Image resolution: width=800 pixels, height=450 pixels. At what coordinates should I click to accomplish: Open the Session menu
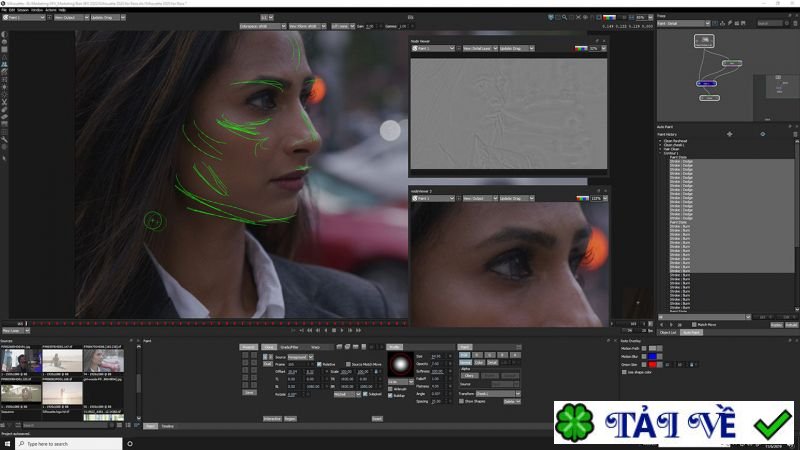click(23, 10)
